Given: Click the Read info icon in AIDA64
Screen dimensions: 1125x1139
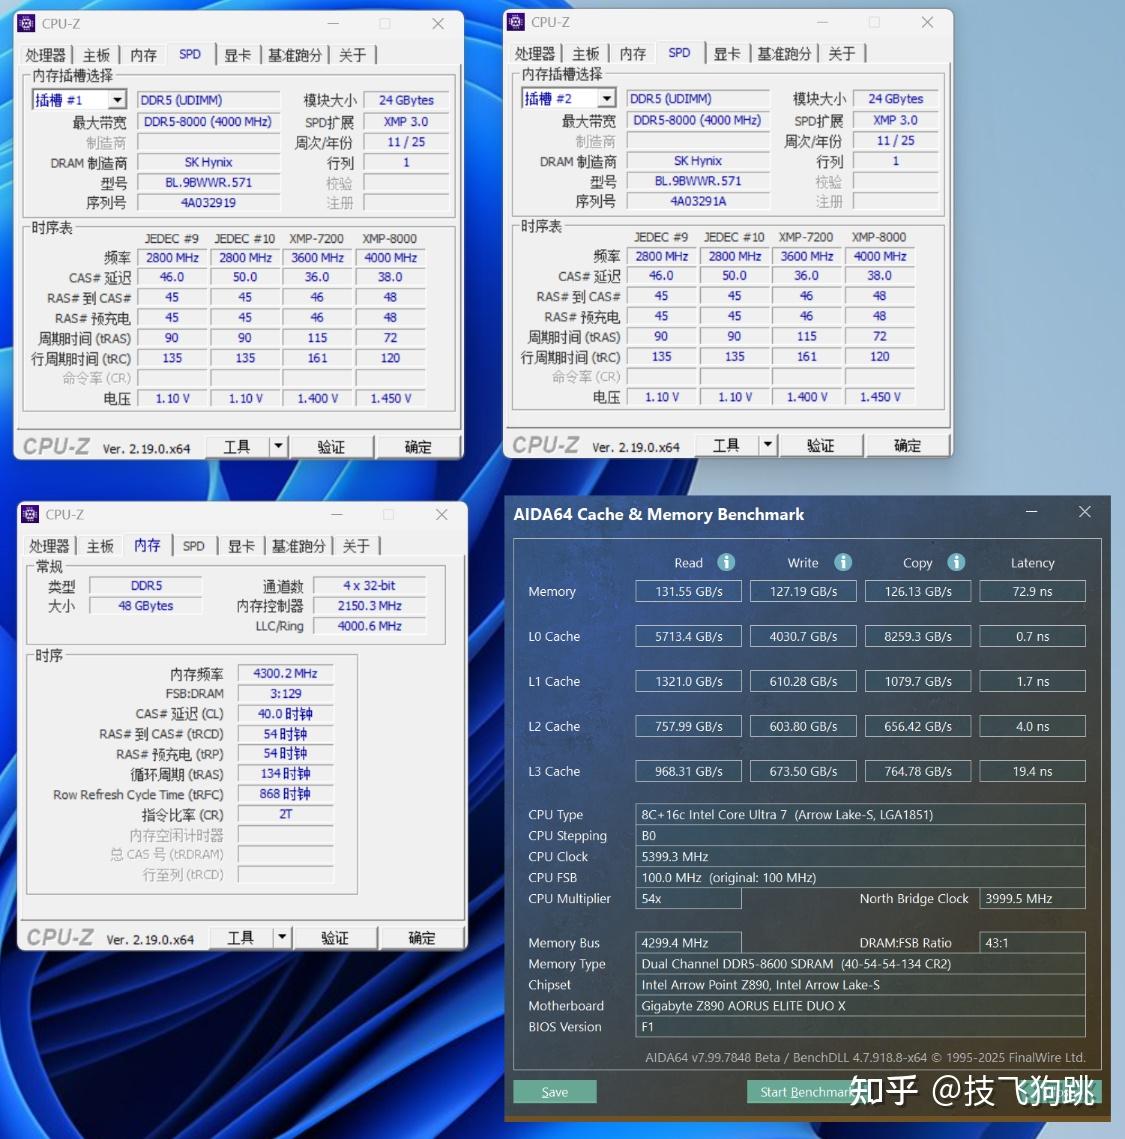Looking at the screenshot, I should pos(726,562).
